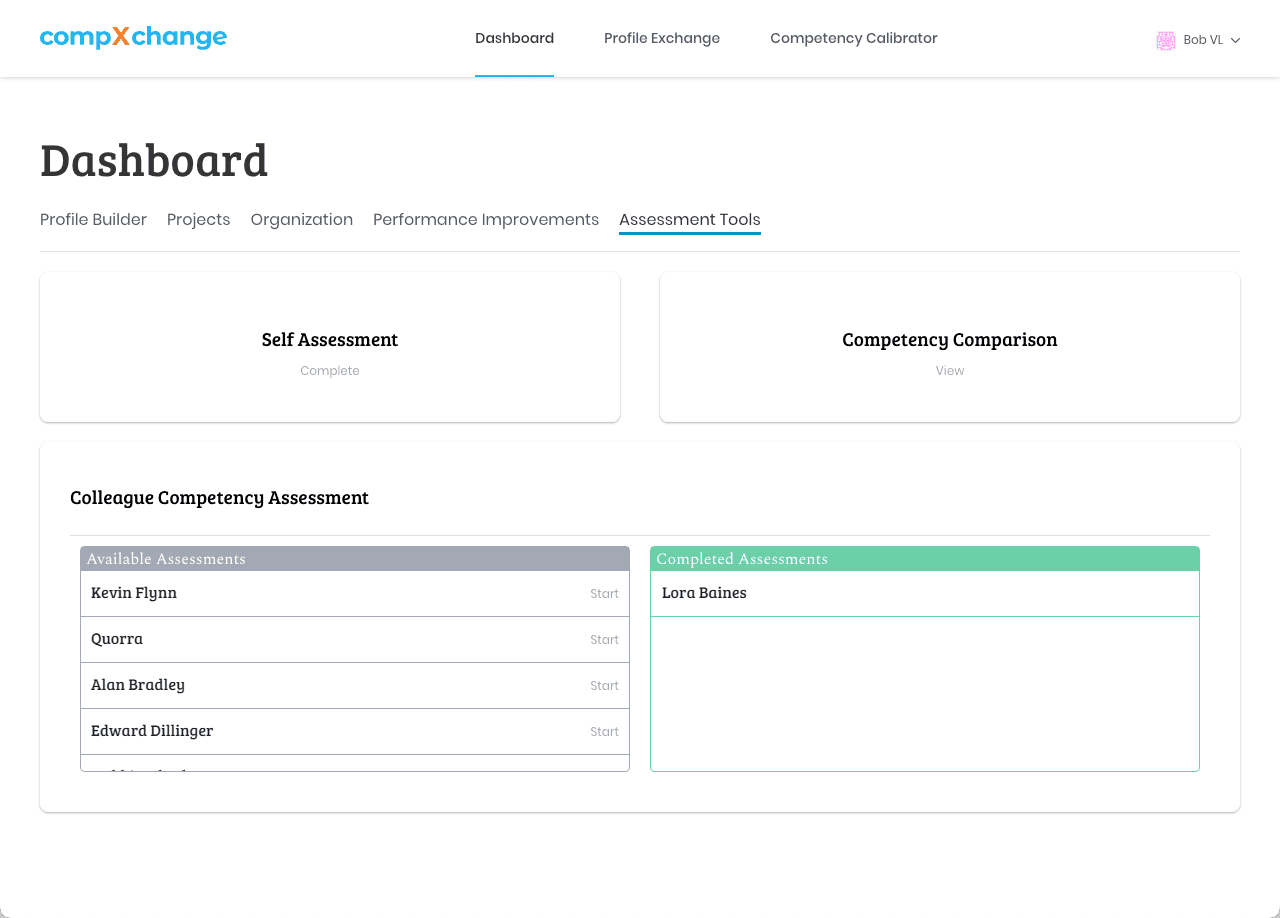1280x918 pixels.
Task: Start the assessment for Quorra
Action: [x=604, y=639]
